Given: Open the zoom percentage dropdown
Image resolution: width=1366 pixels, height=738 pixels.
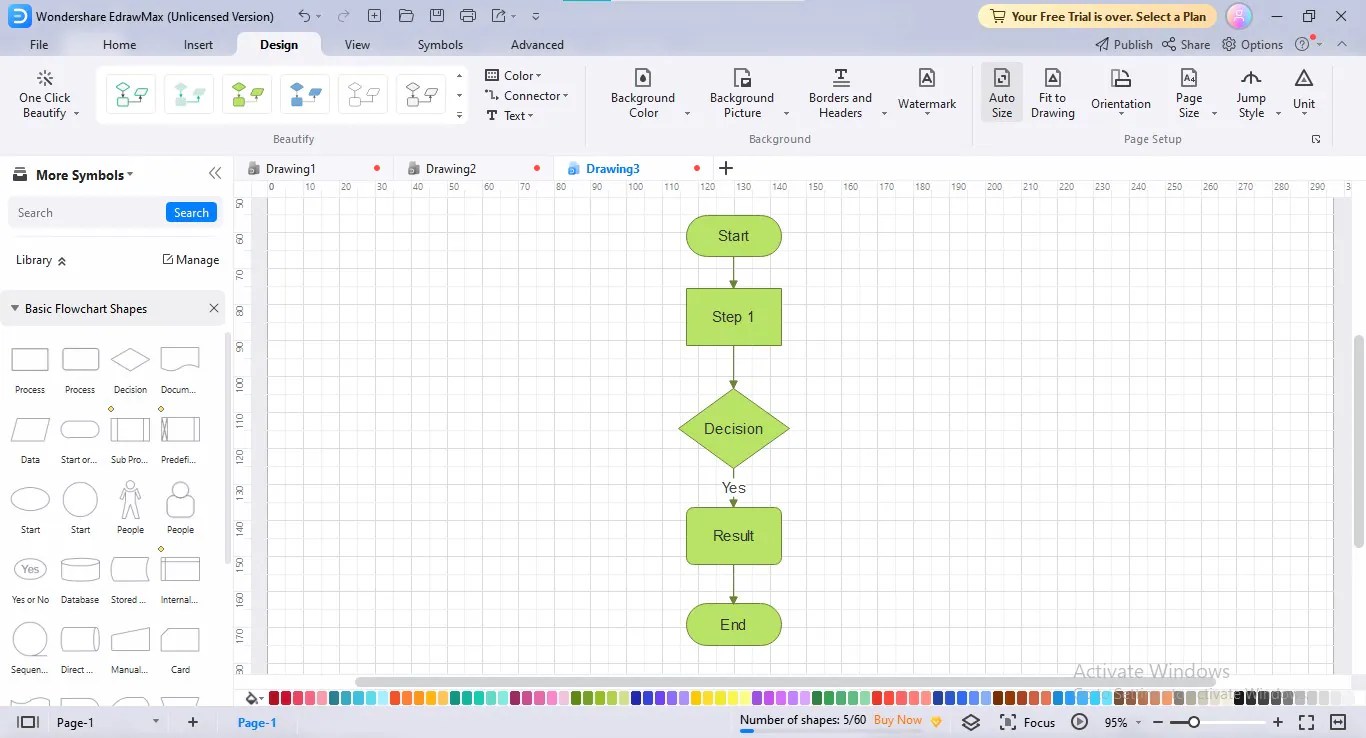Looking at the screenshot, I should click(1120, 721).
